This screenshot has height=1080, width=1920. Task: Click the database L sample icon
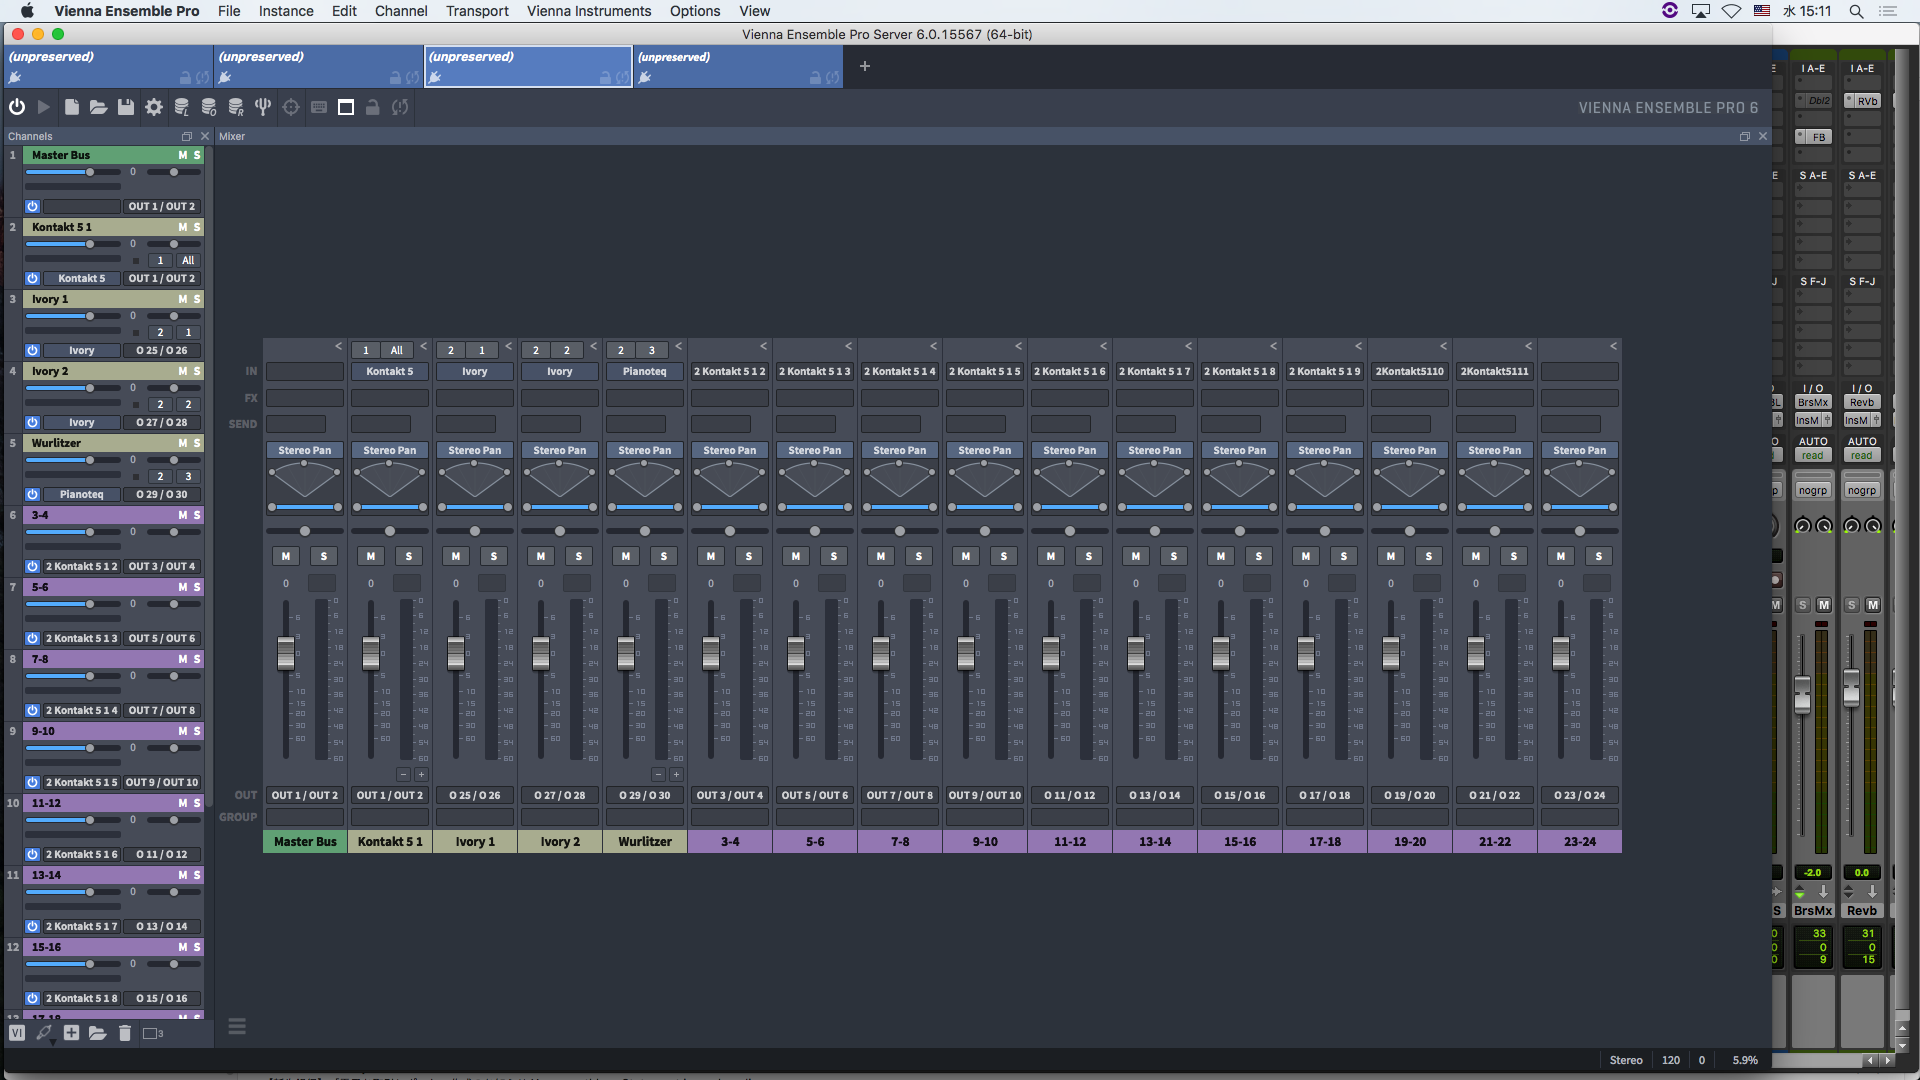(181, 107)
